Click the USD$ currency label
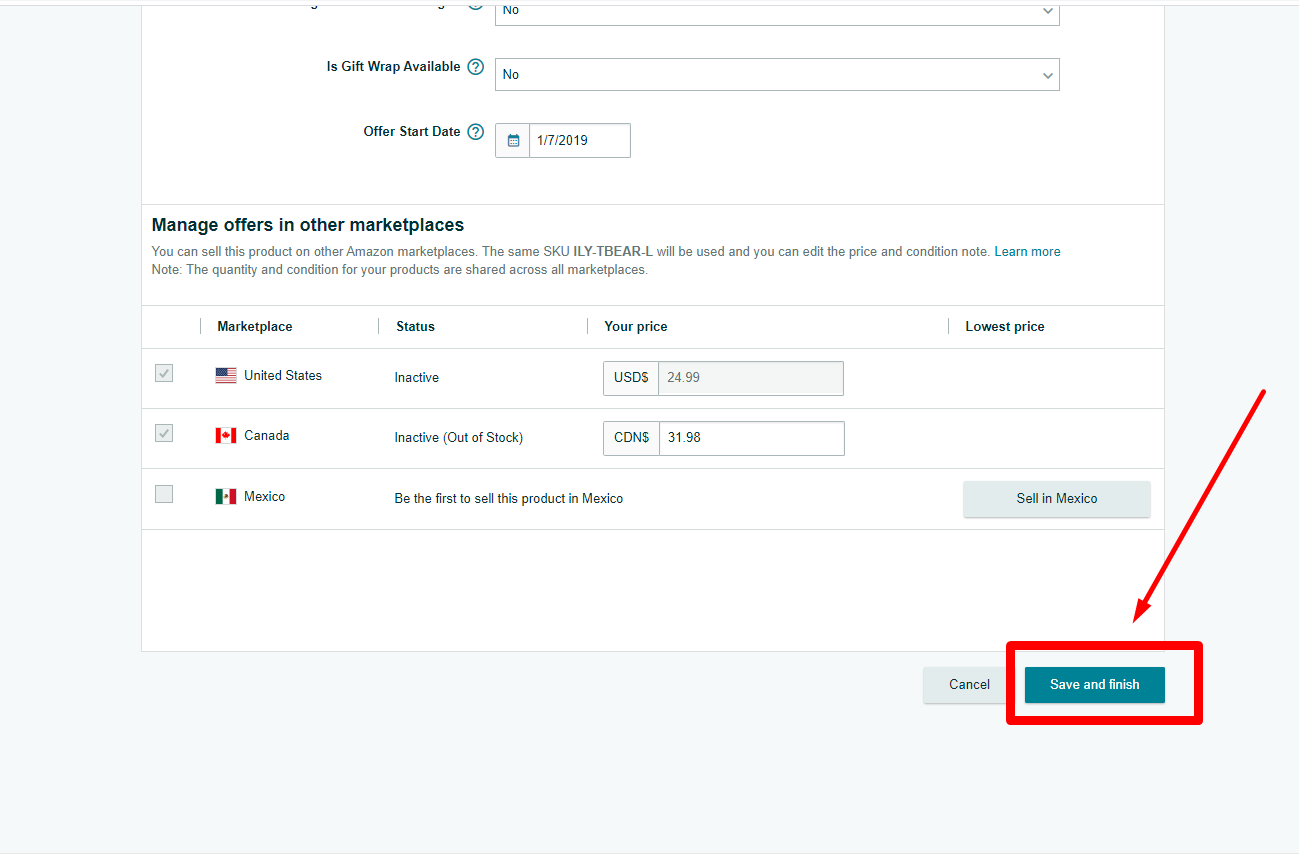The image size is (1299, 860). click(631, 378)
